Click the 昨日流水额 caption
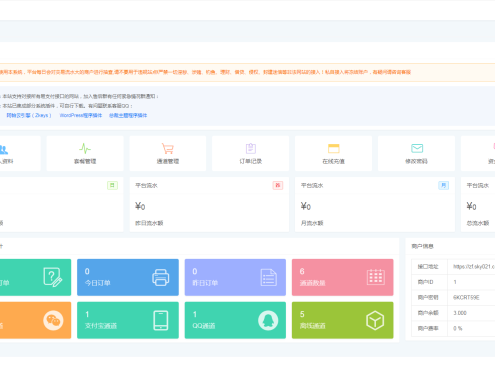 pyautogui.click(x=149, y=223)
